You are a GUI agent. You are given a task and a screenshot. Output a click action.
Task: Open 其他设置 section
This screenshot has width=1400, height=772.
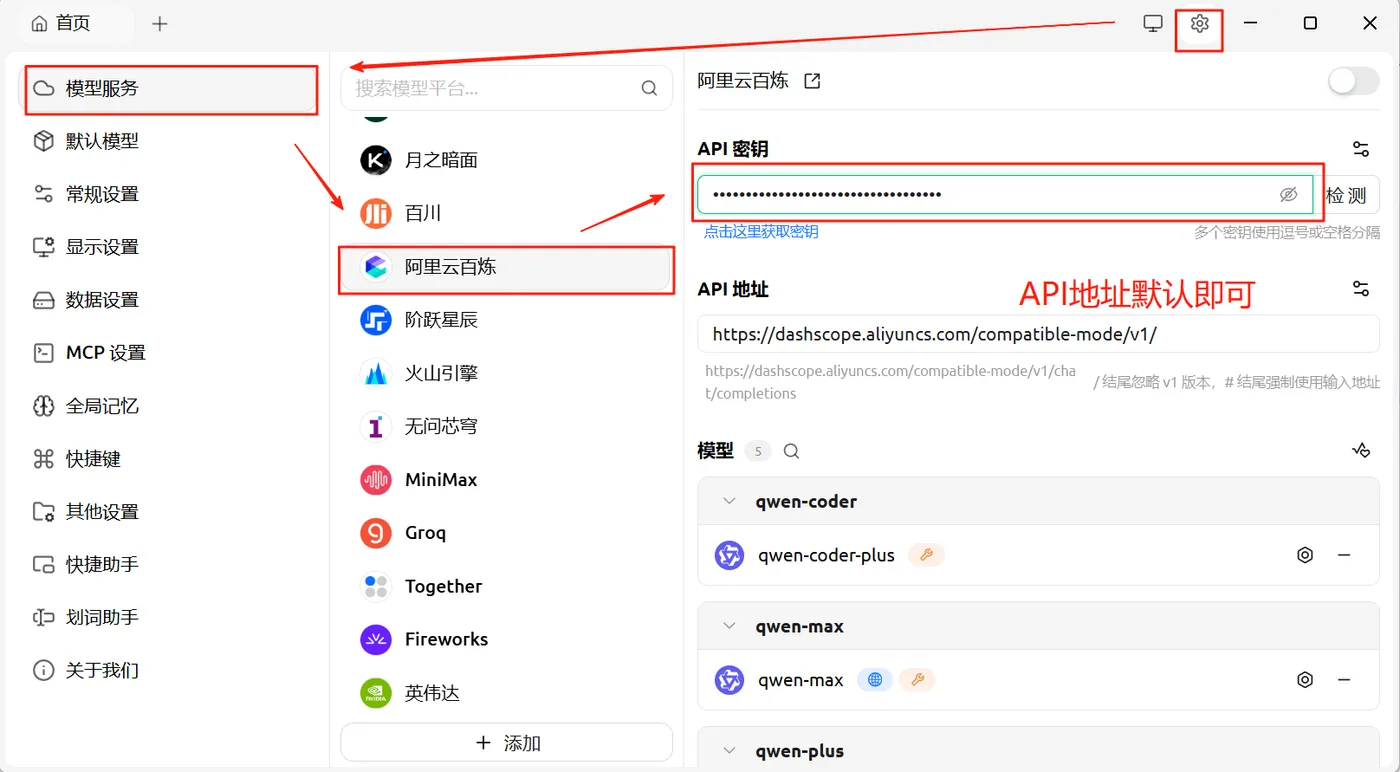point(171,512)
